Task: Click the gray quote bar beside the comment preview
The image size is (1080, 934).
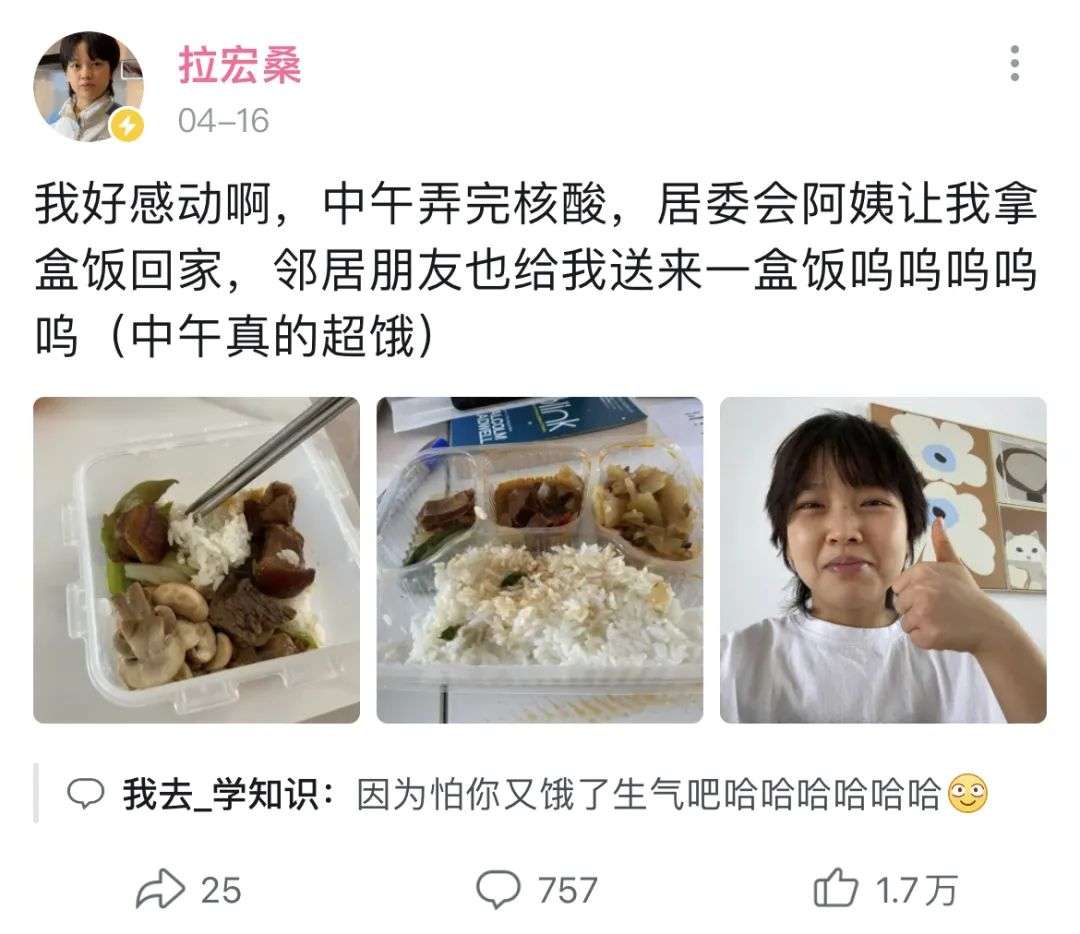Action: pos(36,793)
